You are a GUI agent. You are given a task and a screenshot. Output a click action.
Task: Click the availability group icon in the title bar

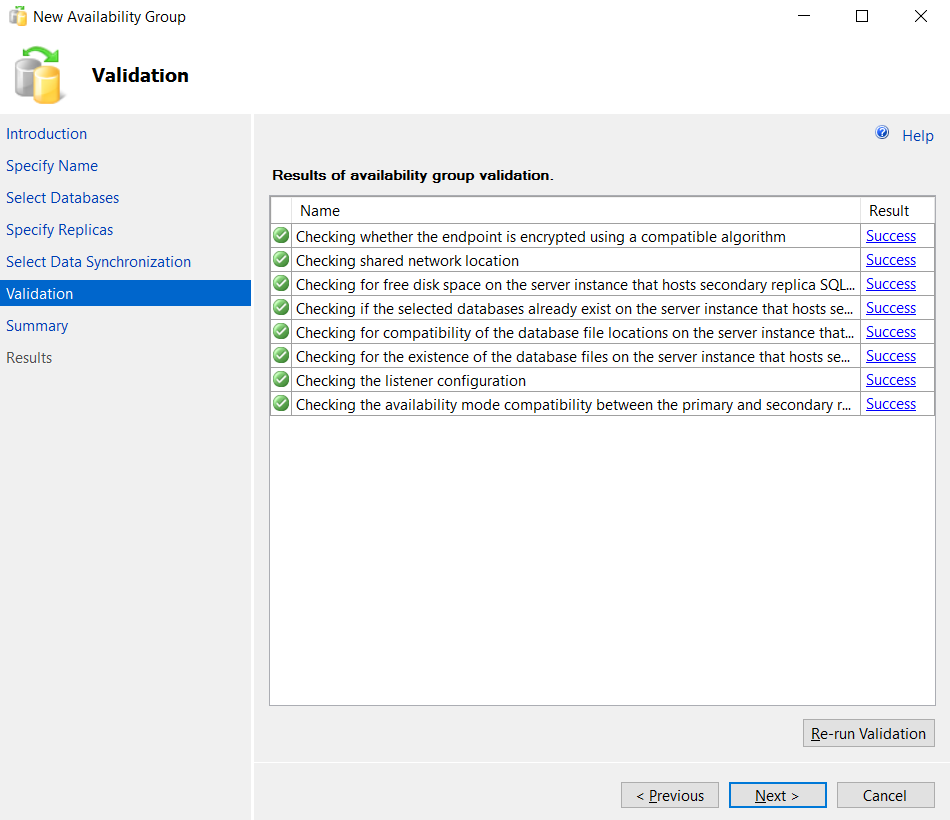[x=16, y=16]
